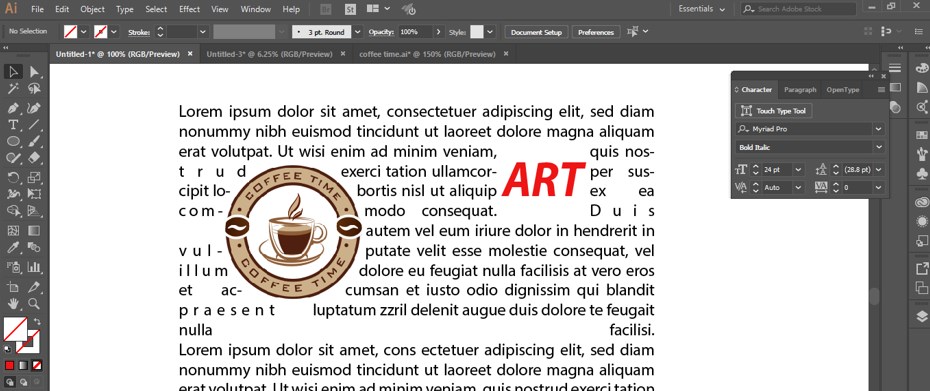Viewport: 930px width, 391px height.
Task: Select the Scale tool
Action: pyautogui.click(x=34, y=177)
